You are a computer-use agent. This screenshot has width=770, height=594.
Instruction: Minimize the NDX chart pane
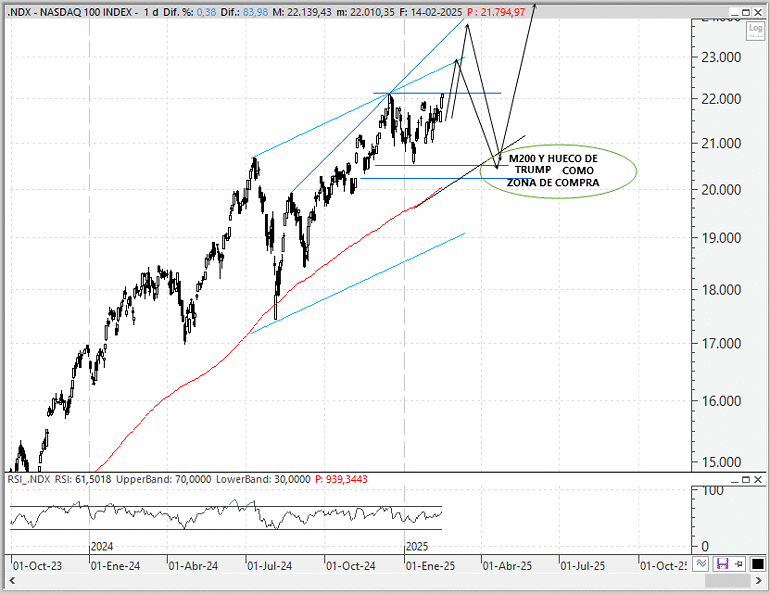tap(734, 12)
